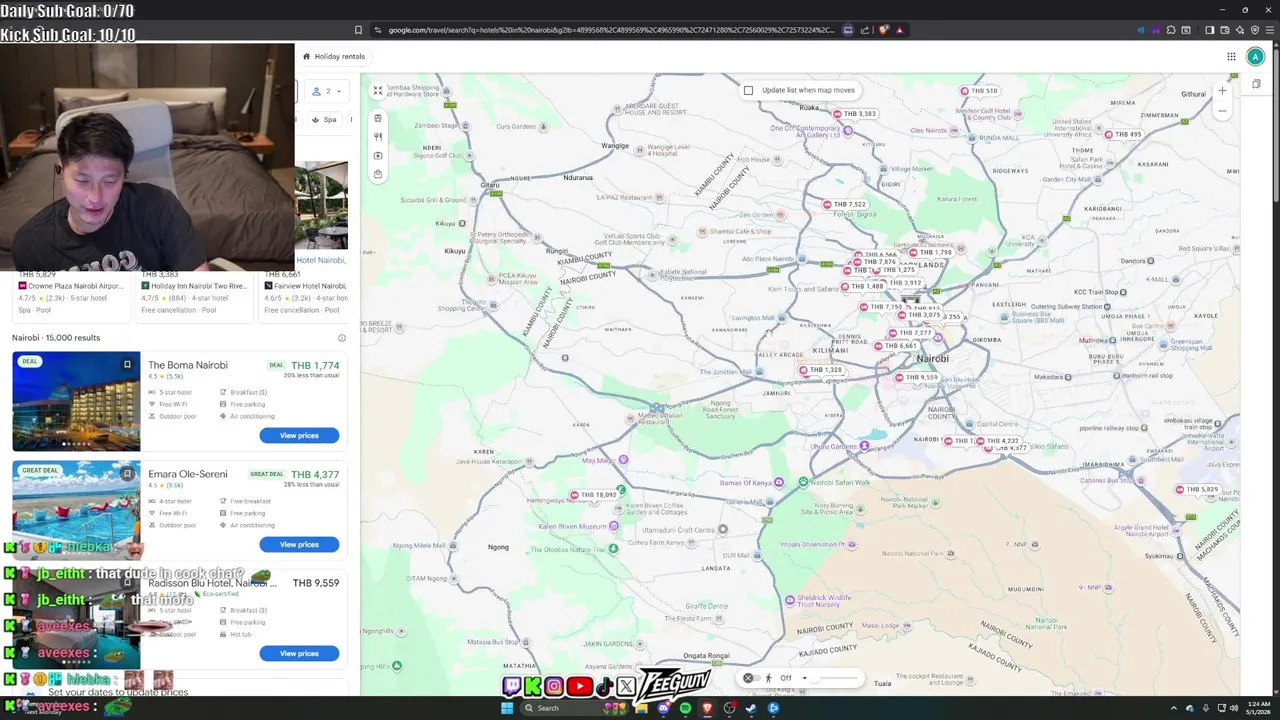Toggle the Brave sidebar panel icon
This screenshot has height=720, width=1280.
pyautogui.click(x=1209, y=30)
